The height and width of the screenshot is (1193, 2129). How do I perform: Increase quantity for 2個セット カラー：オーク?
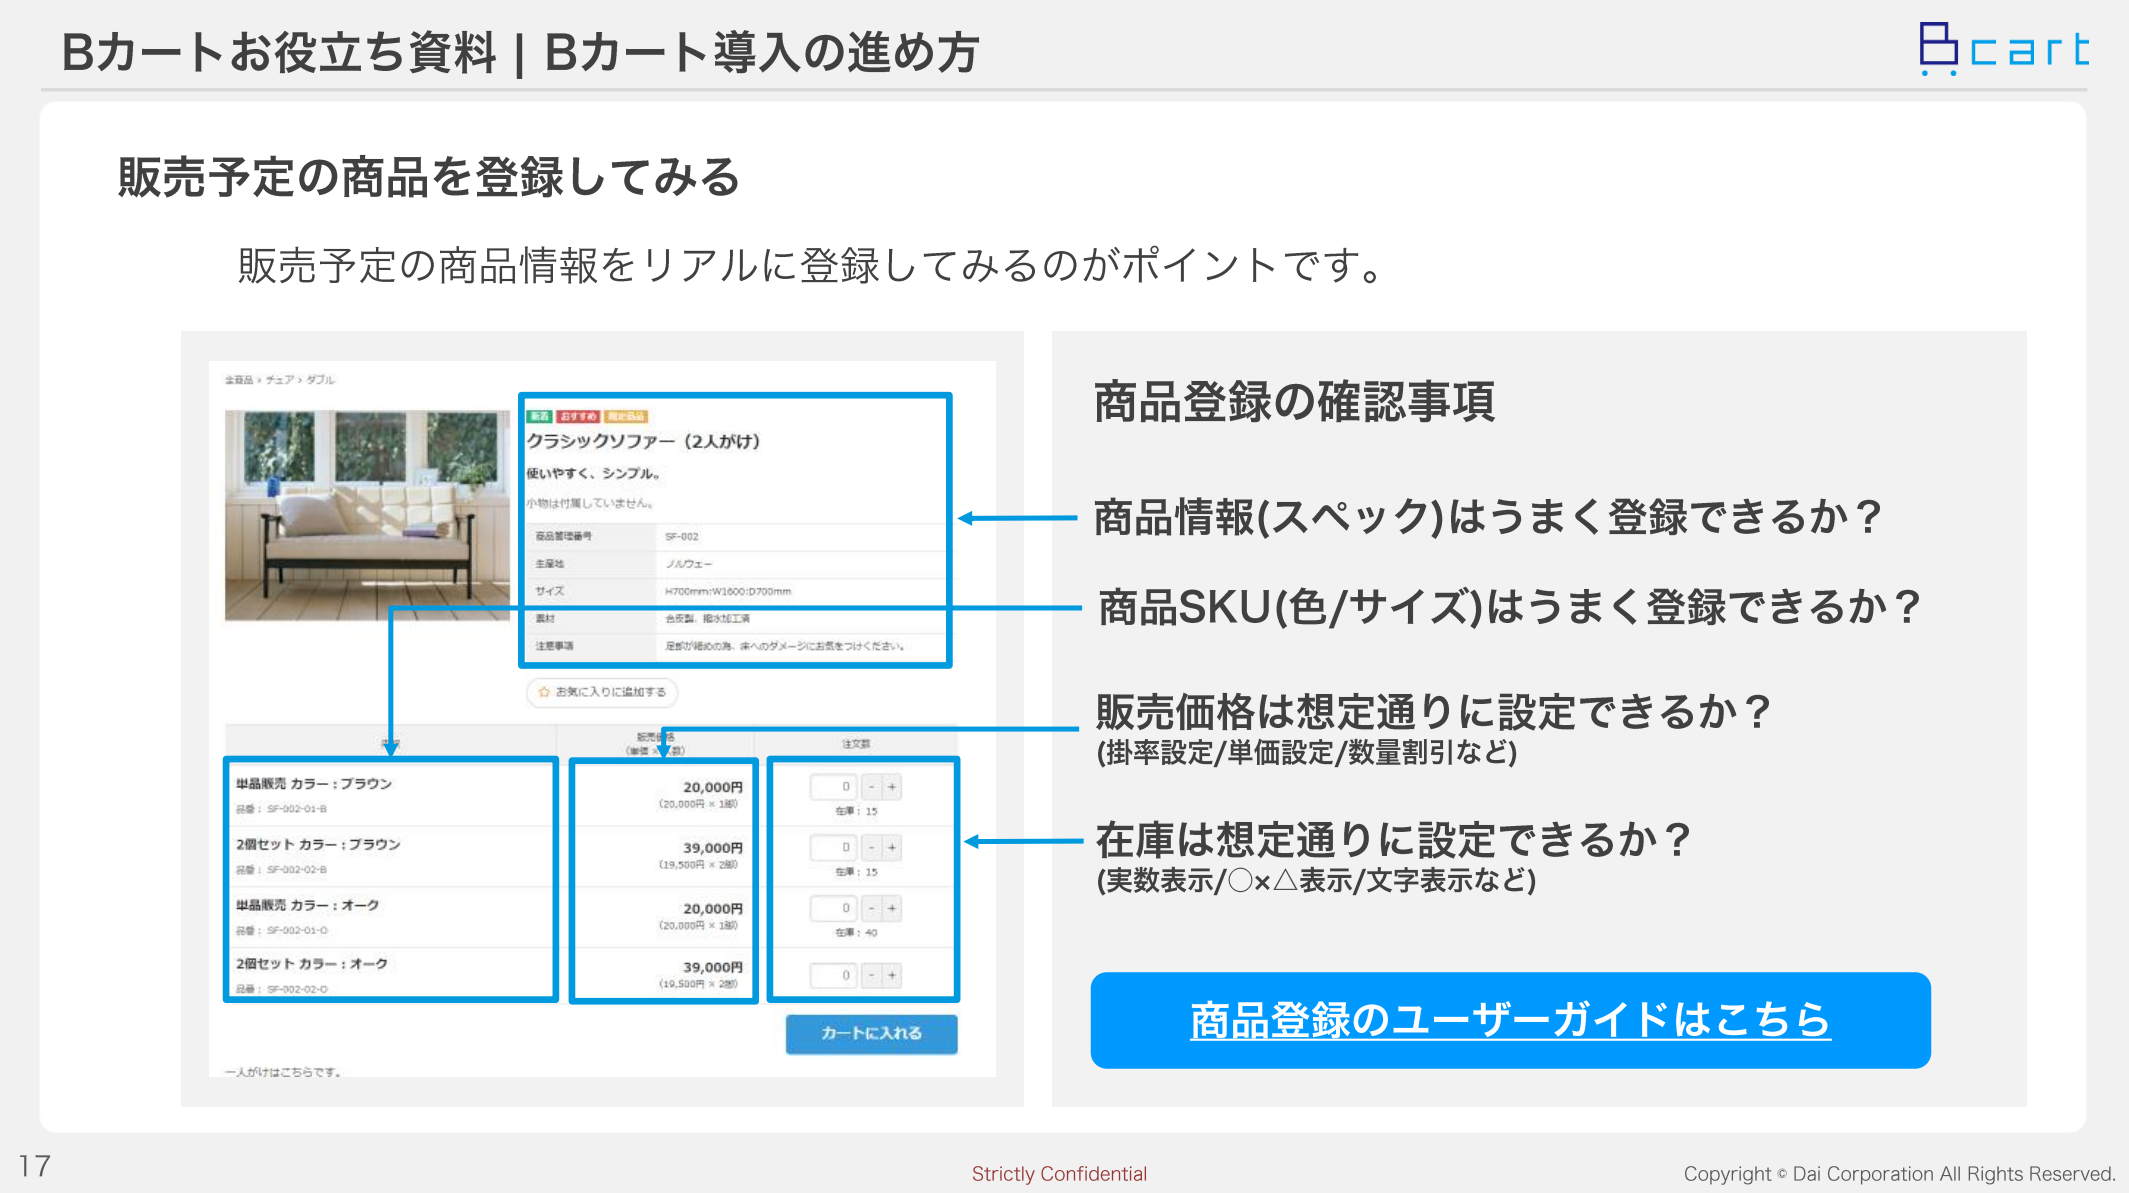(892, 975)
